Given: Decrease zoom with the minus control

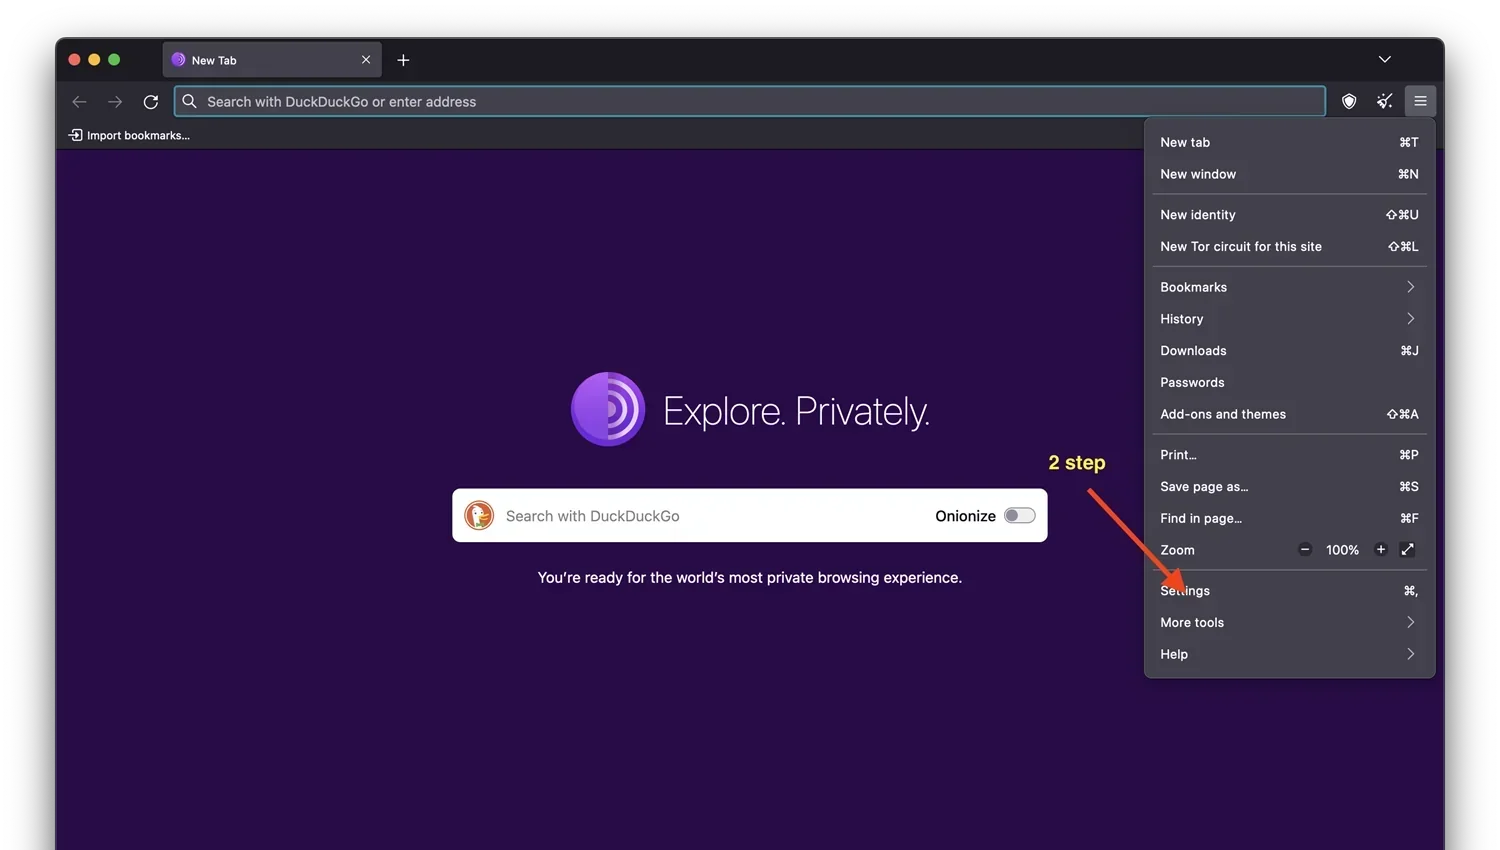Looking at the screenshot, I should click(x=1305, y=549).
